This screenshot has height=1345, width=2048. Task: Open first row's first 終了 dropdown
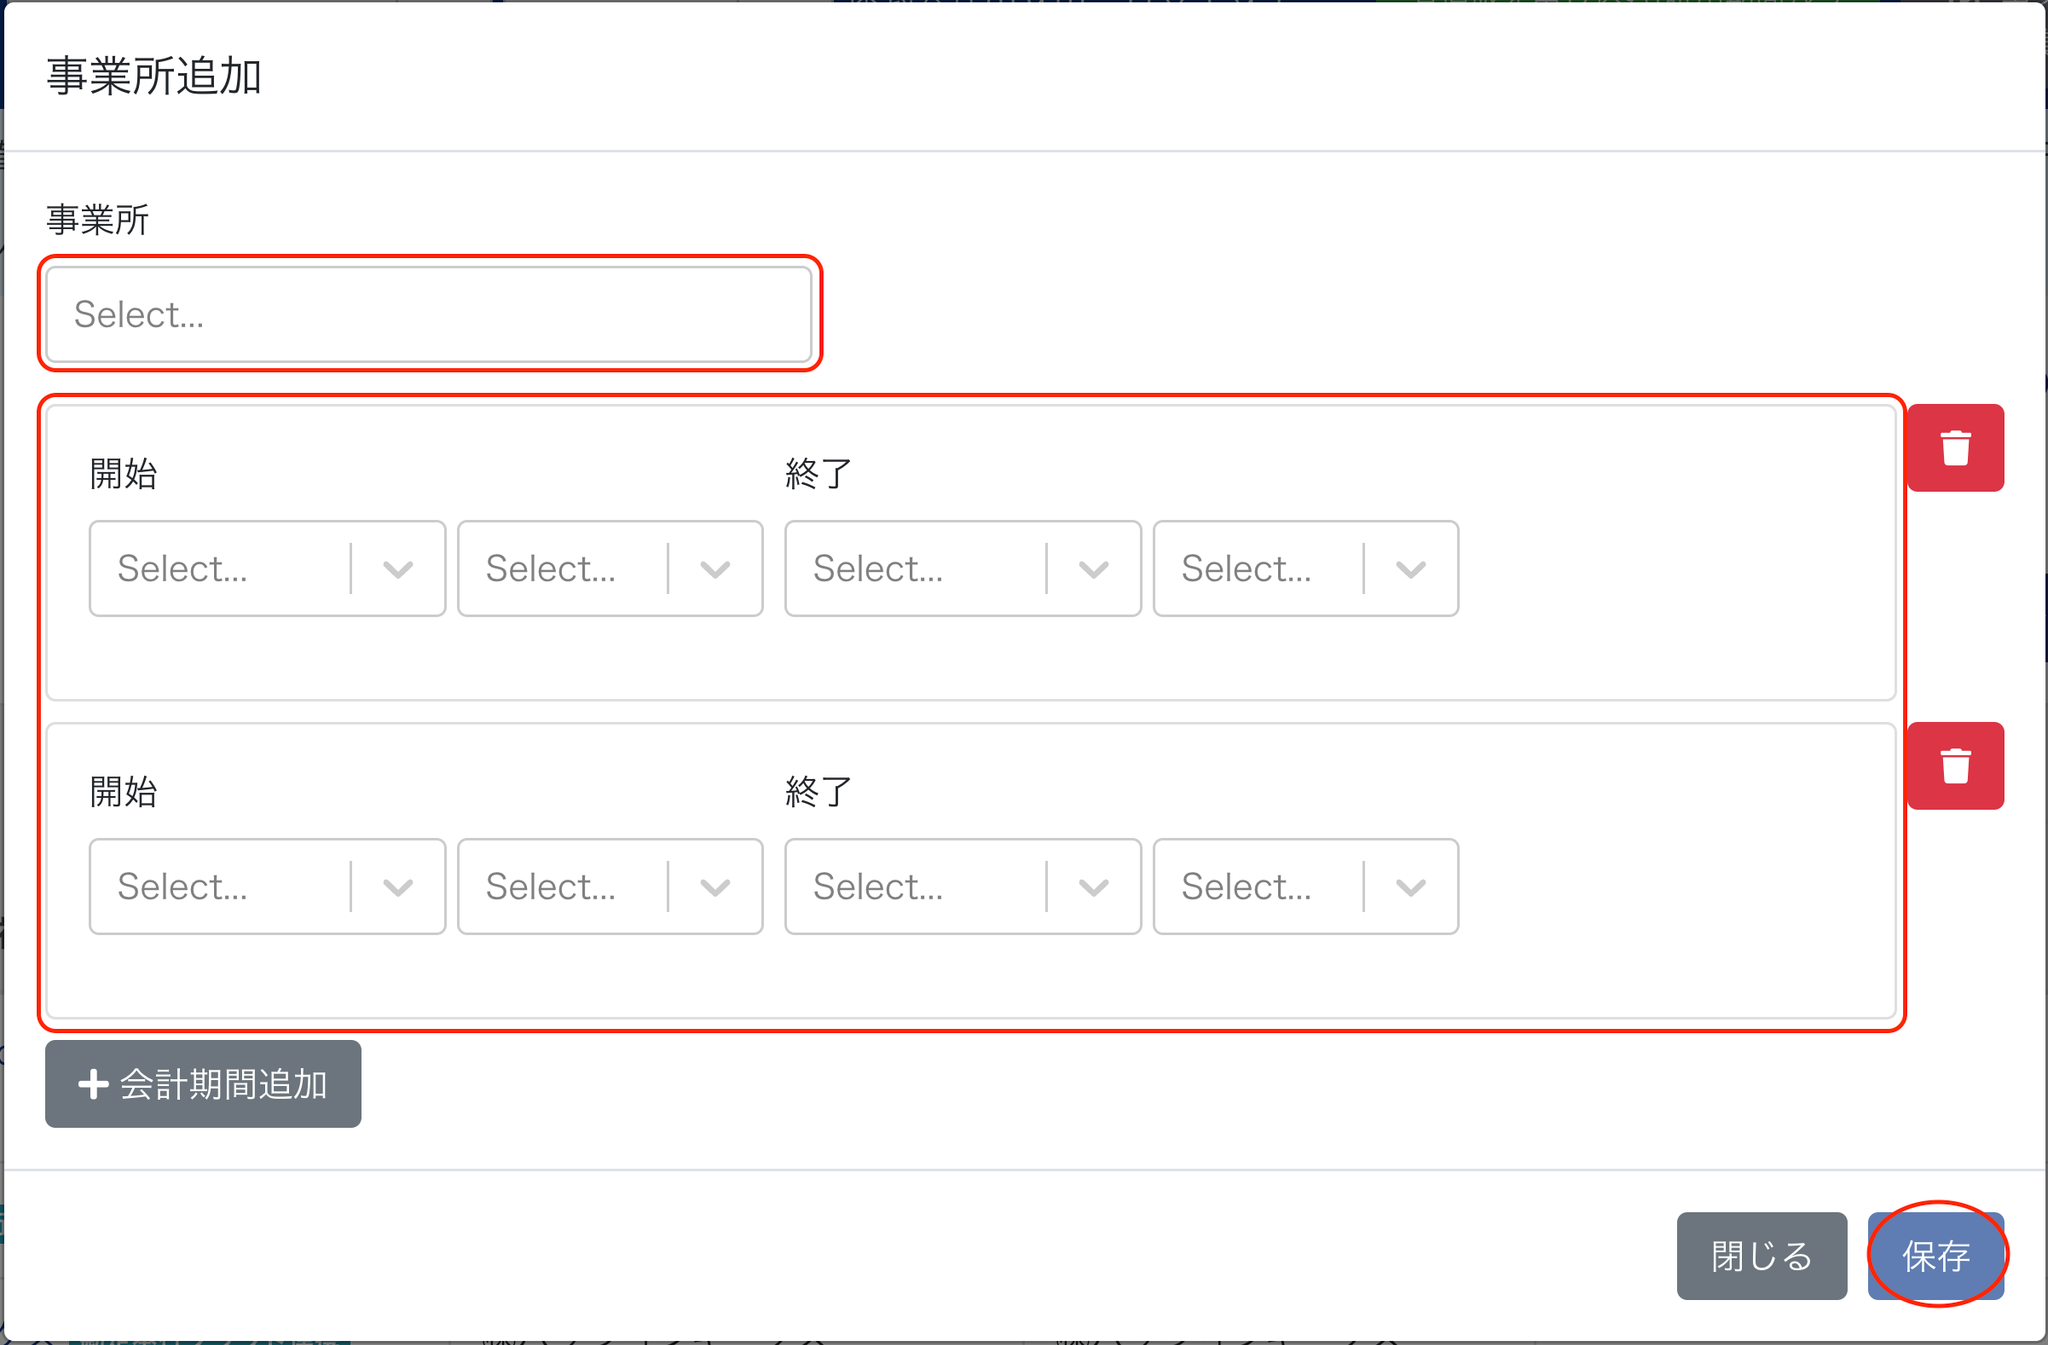pyautogui.click(x=917, y=569)
